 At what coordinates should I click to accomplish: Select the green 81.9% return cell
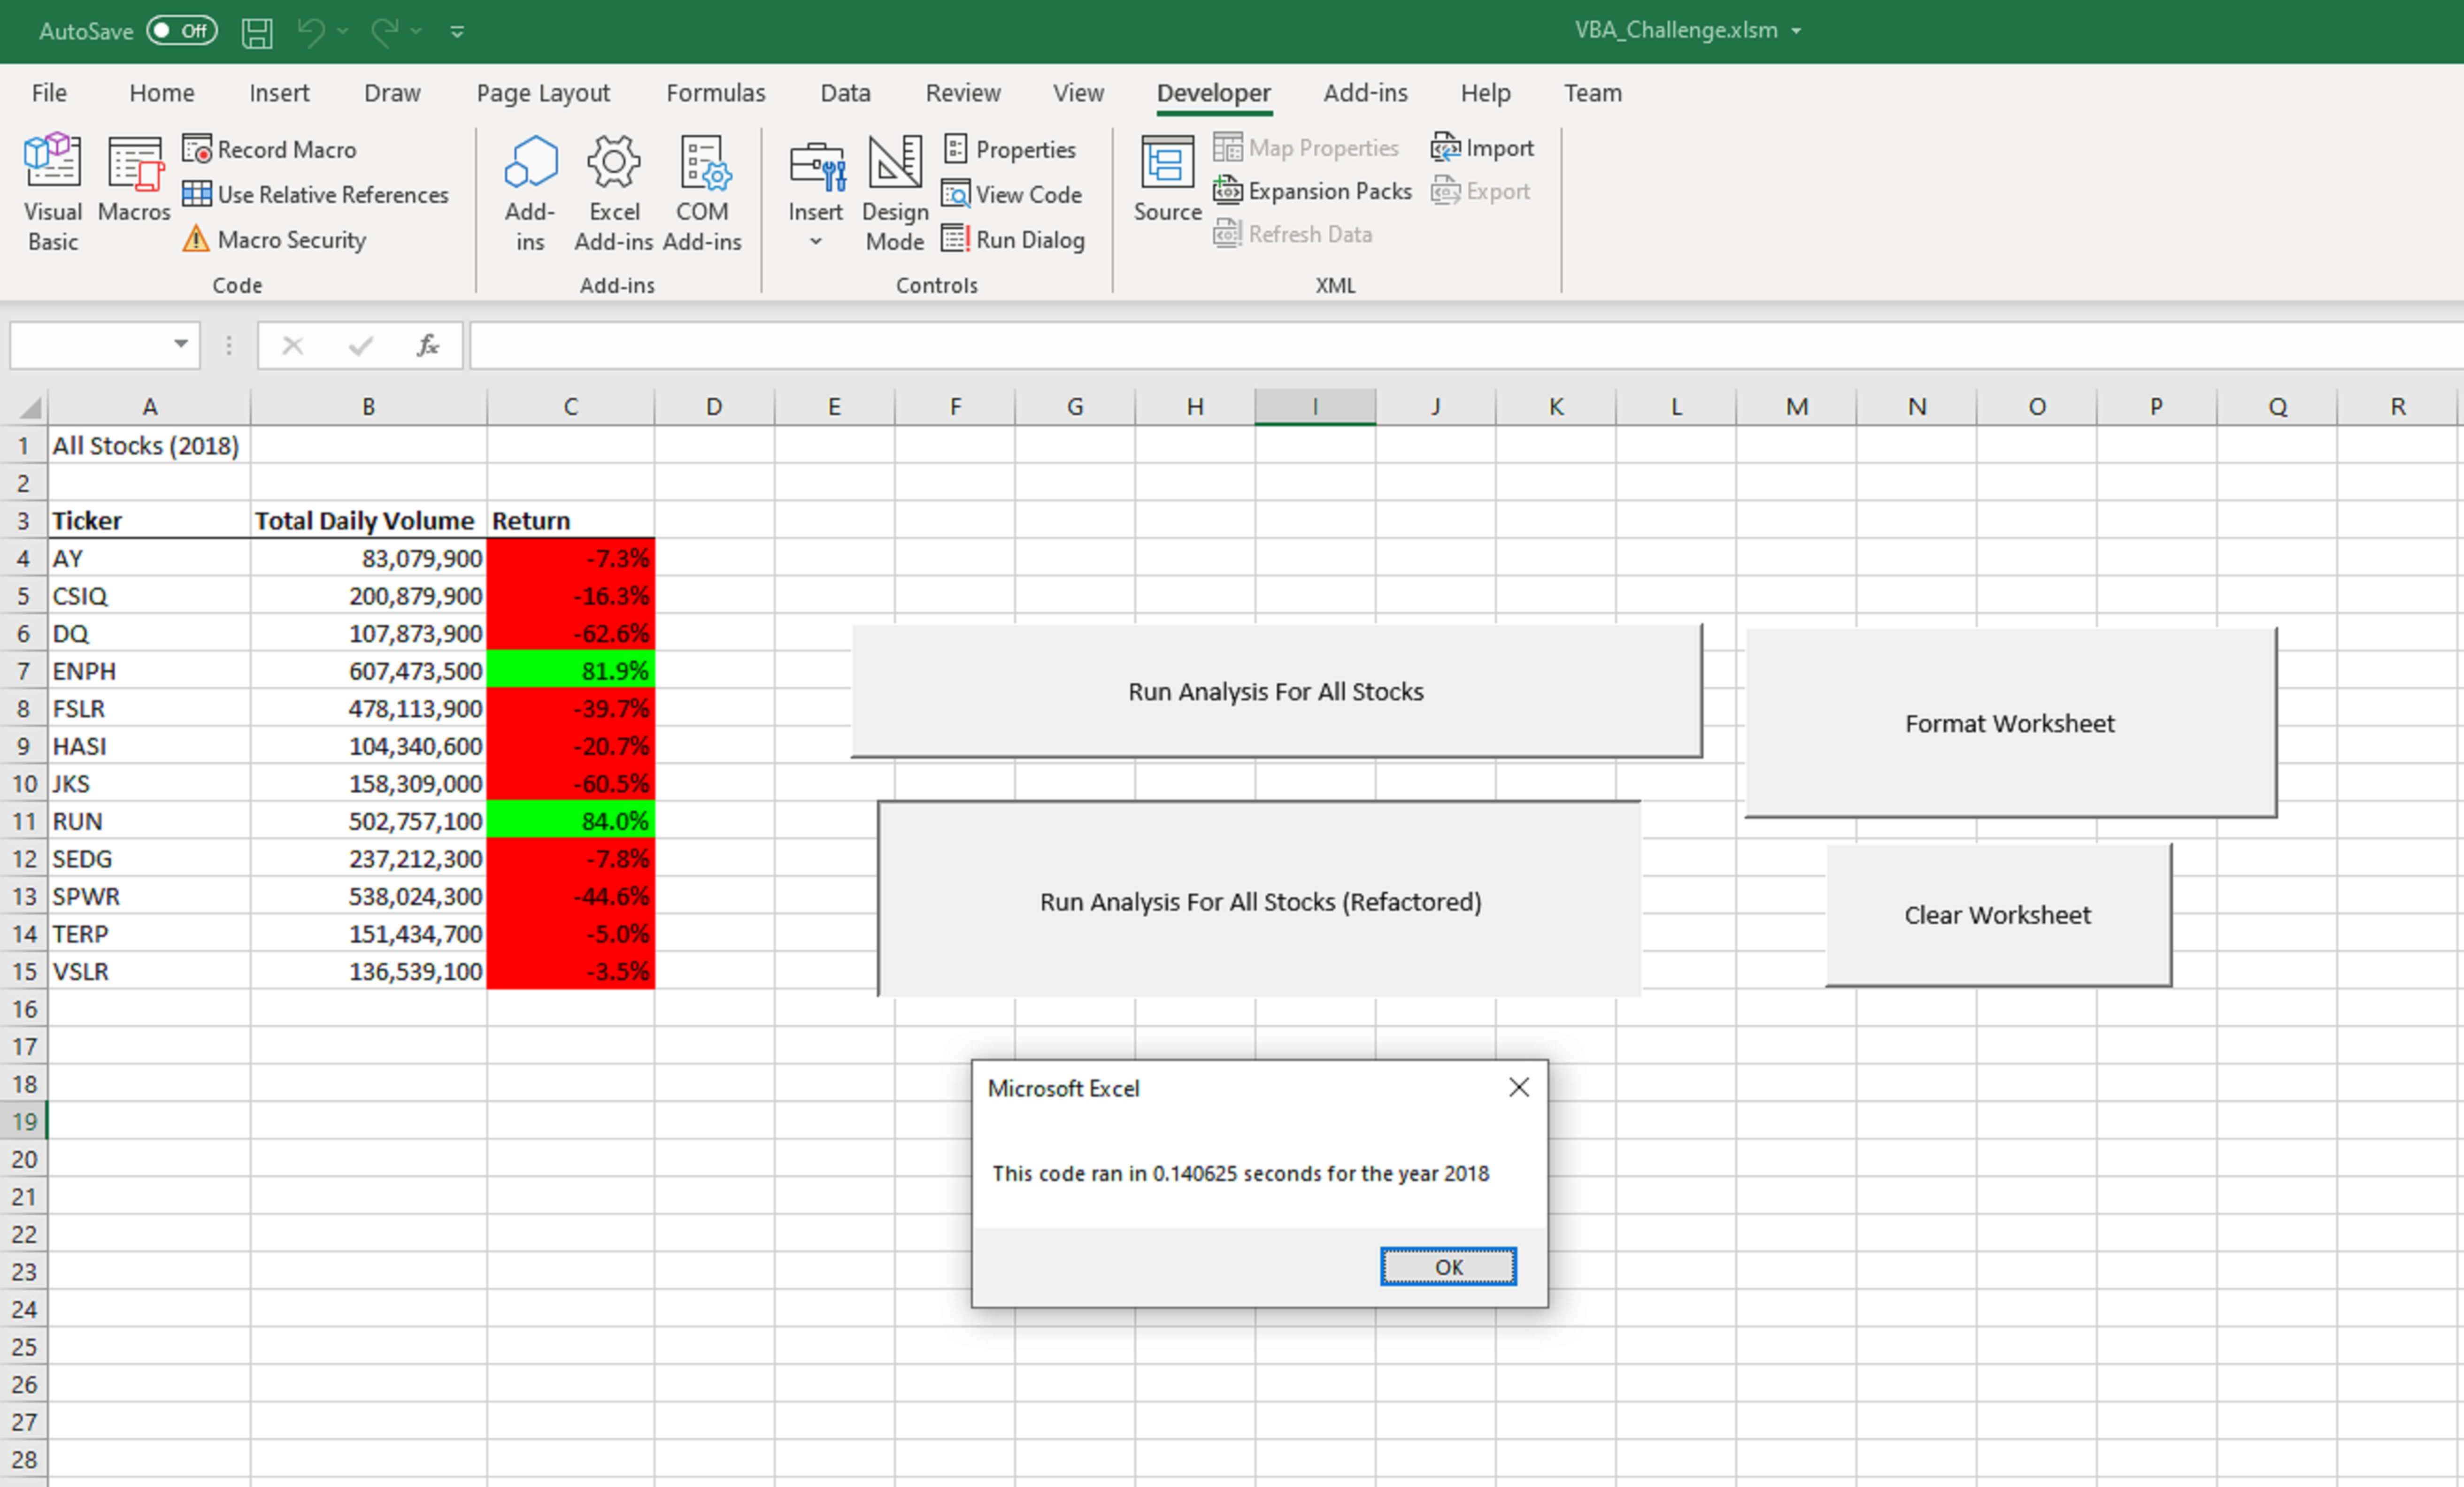coord(571,671)
